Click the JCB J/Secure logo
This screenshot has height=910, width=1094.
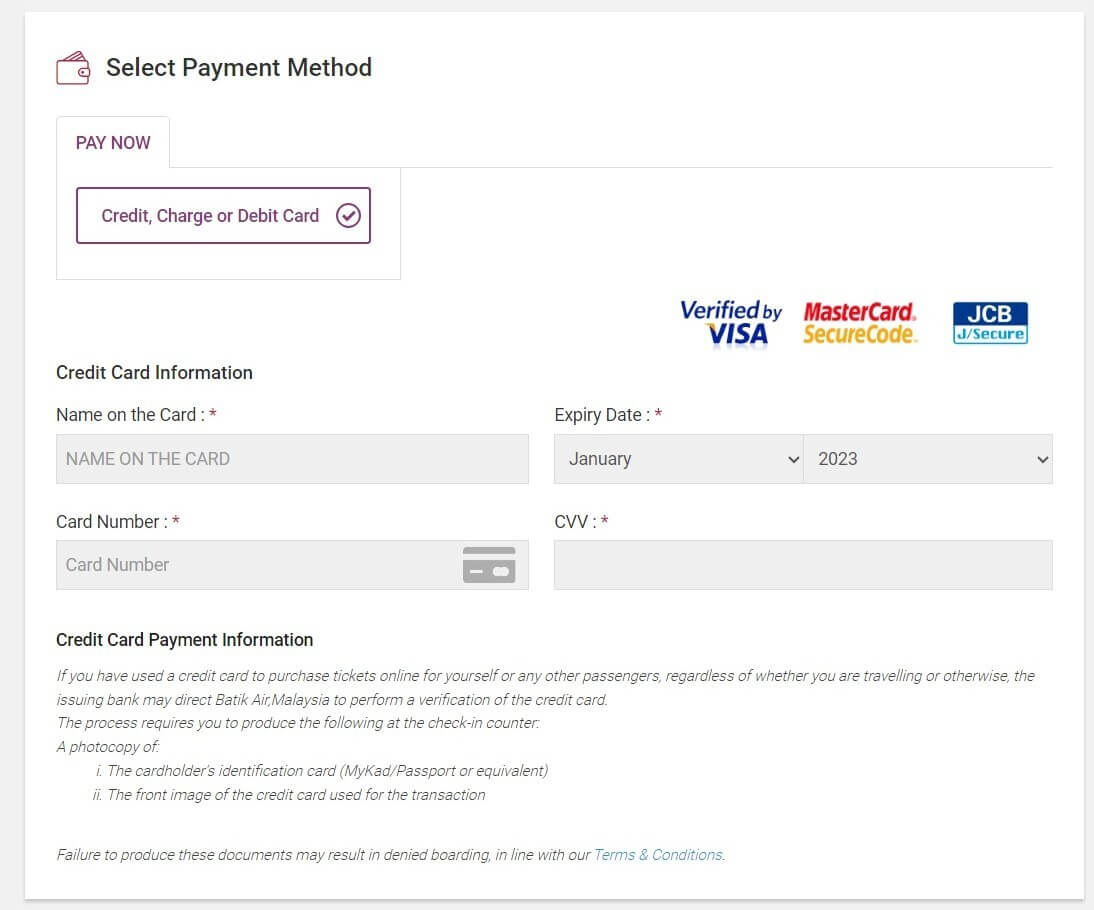click(990, 322)
